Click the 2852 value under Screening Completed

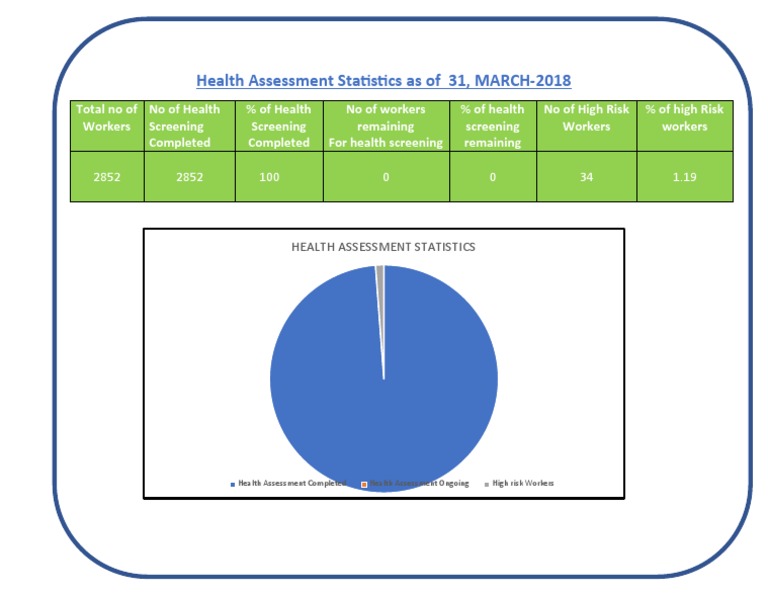[x=190, y=177]
